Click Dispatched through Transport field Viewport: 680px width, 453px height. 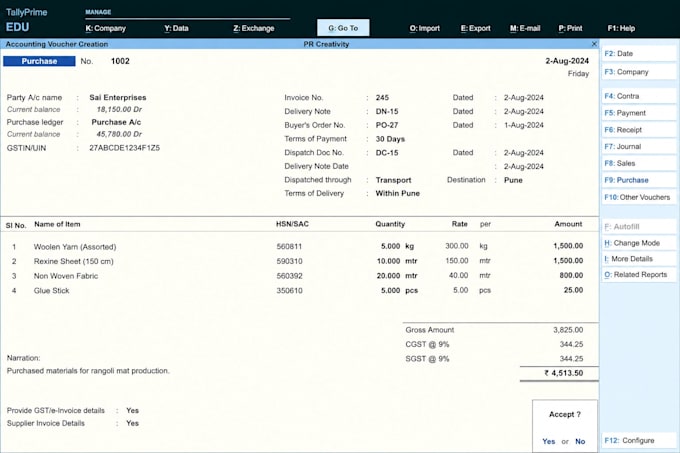pyautogui.click(x=393, y=180)
